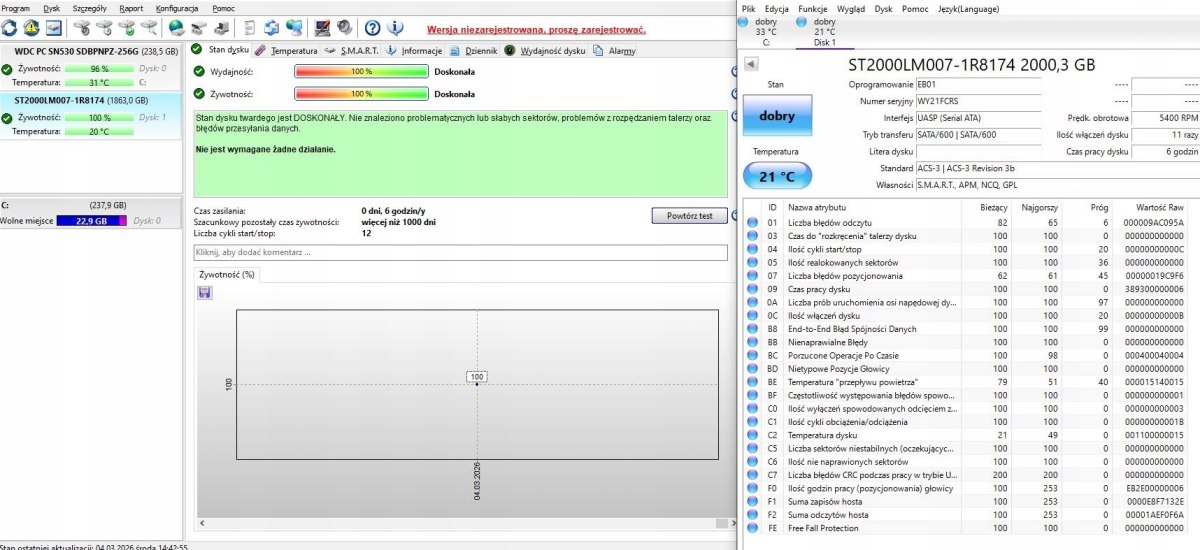Save the health chart using floppy icon
Viewport: 1200px width, 550px height.
point(205,292)
